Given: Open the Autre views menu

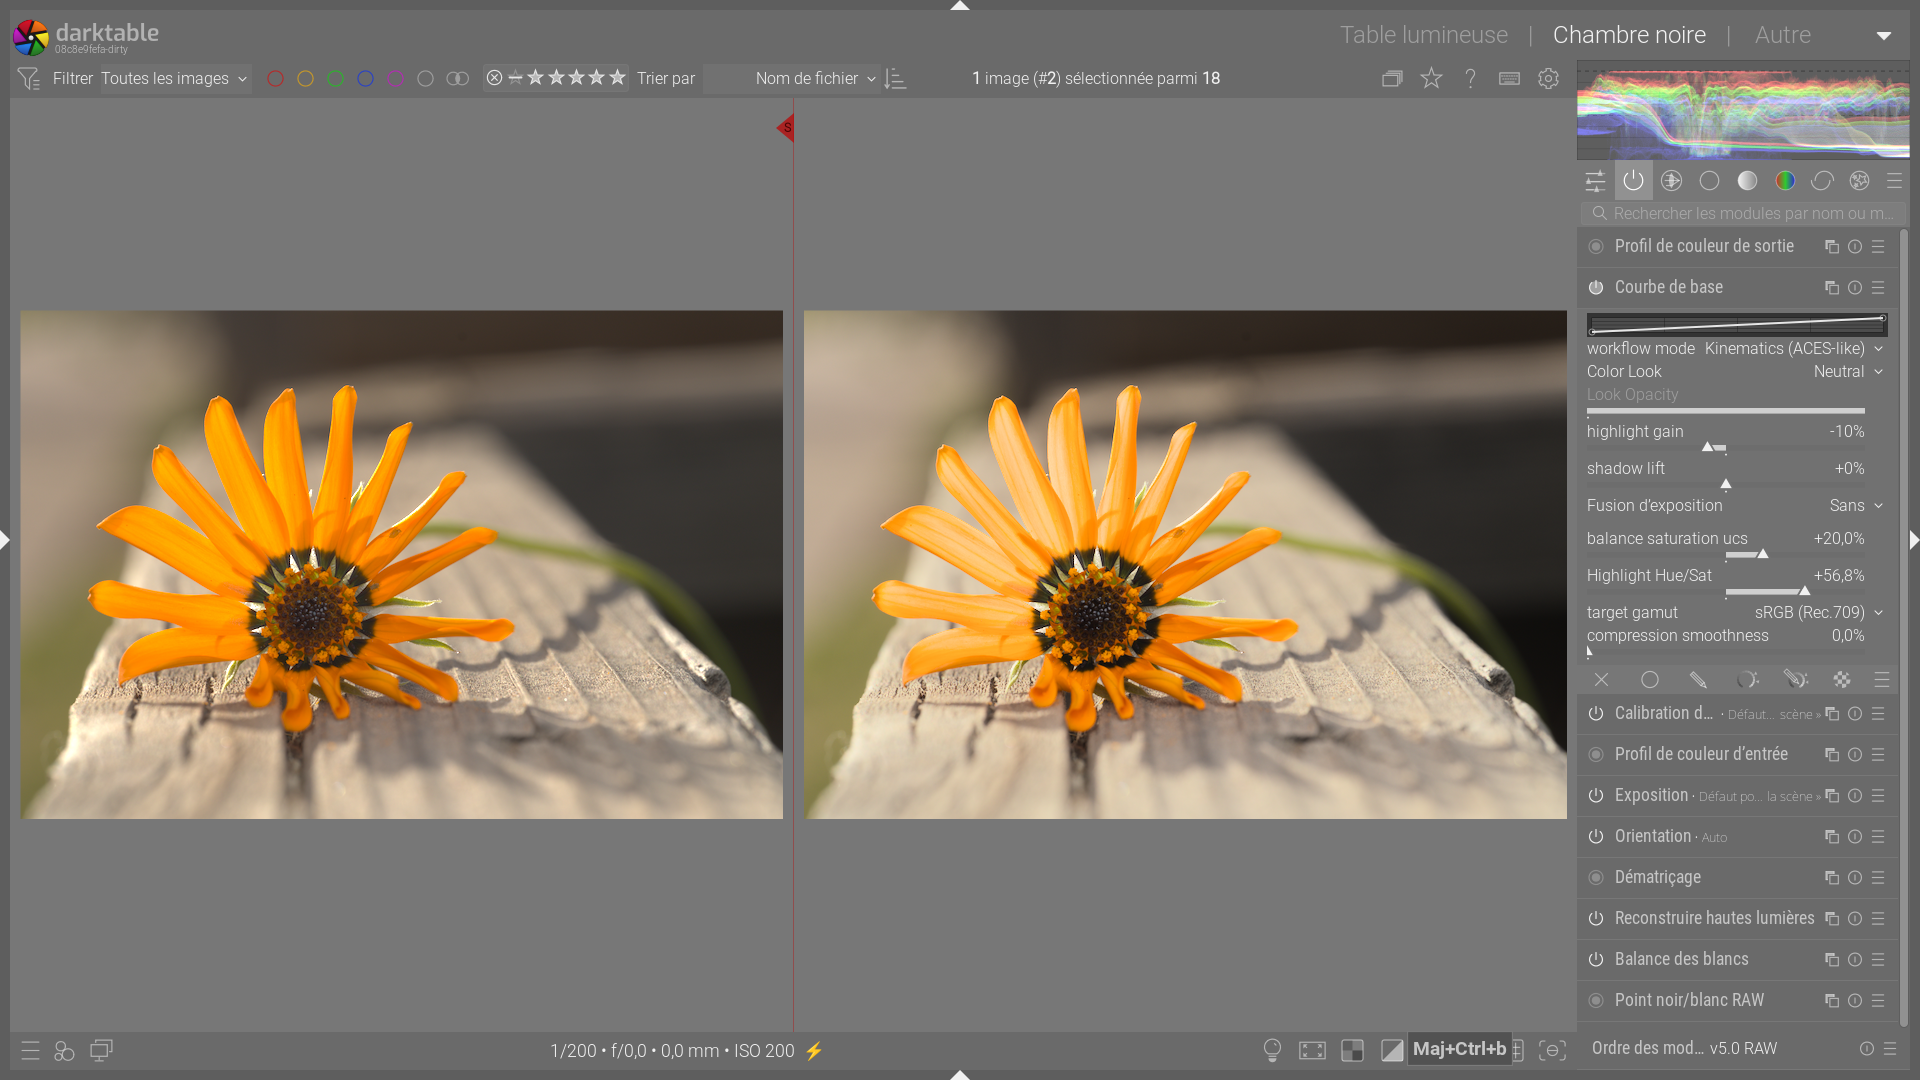Looking at the screenshot, I should pos(1782,35).
